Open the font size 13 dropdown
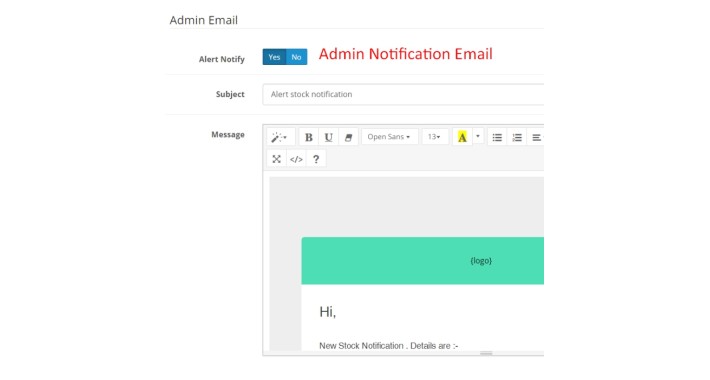The height and width of the screenshot is (380, 710). pos(435,137)
